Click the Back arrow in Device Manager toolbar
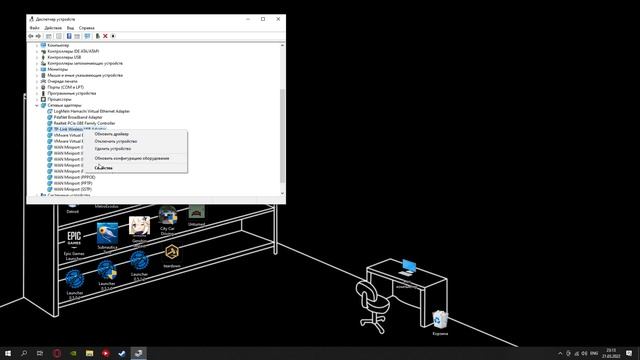Image resolution: width=640 pixels, height=360 pixels. point(31,36)
